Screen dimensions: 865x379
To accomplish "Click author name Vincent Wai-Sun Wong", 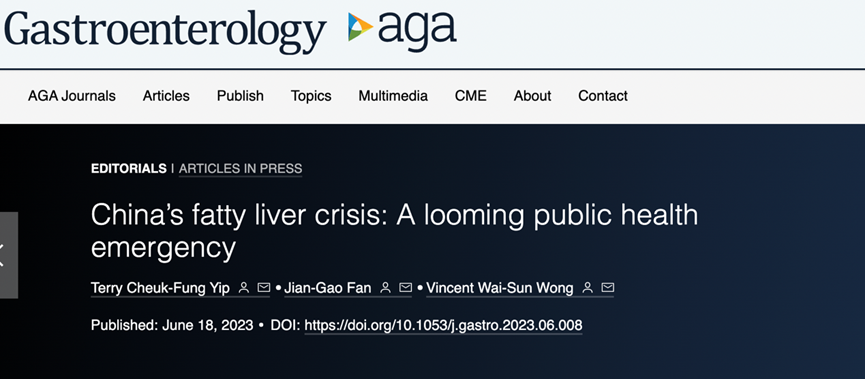I will point(500,288).
